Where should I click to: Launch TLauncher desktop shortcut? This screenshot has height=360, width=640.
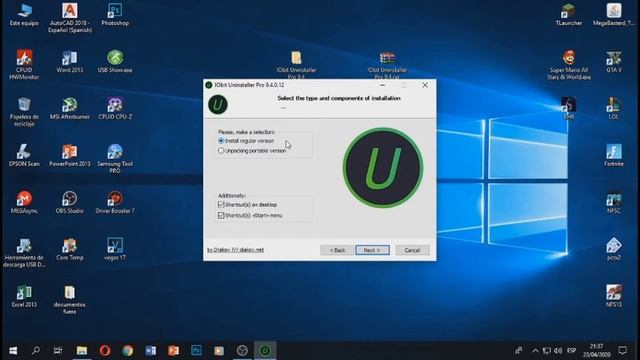(x=569, y=15)
